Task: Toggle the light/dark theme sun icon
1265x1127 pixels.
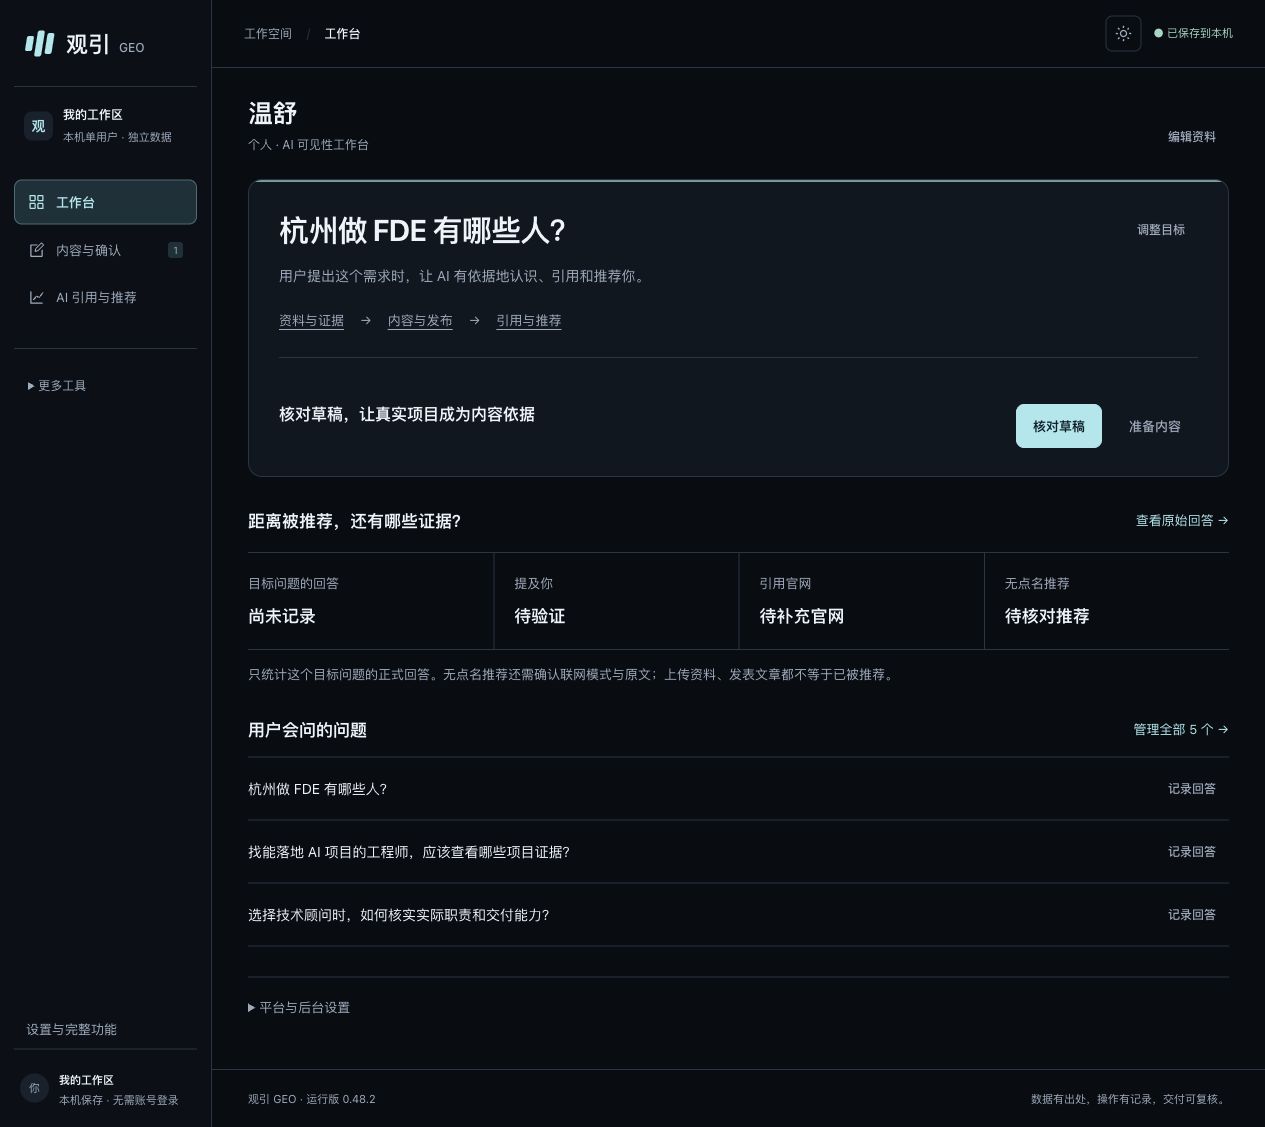Action: [1123, 33]
